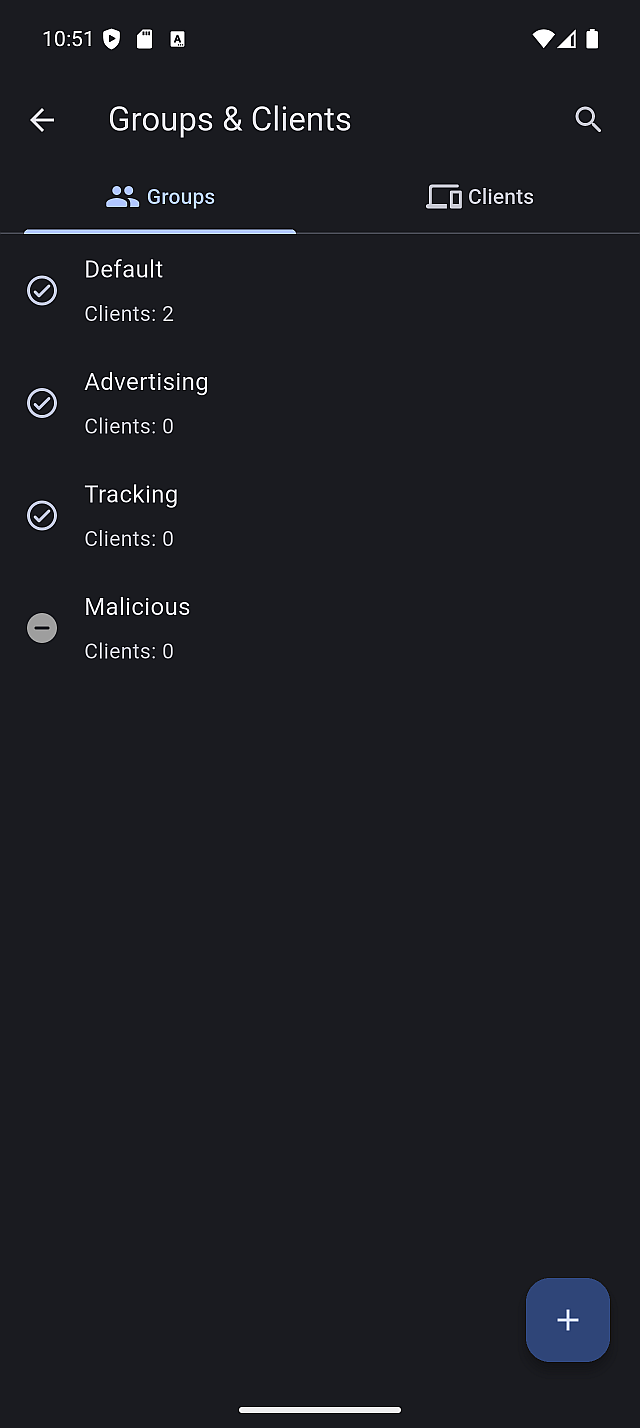
Task: Open search with the magnifier icon
Action: click(x=588, y=120)
